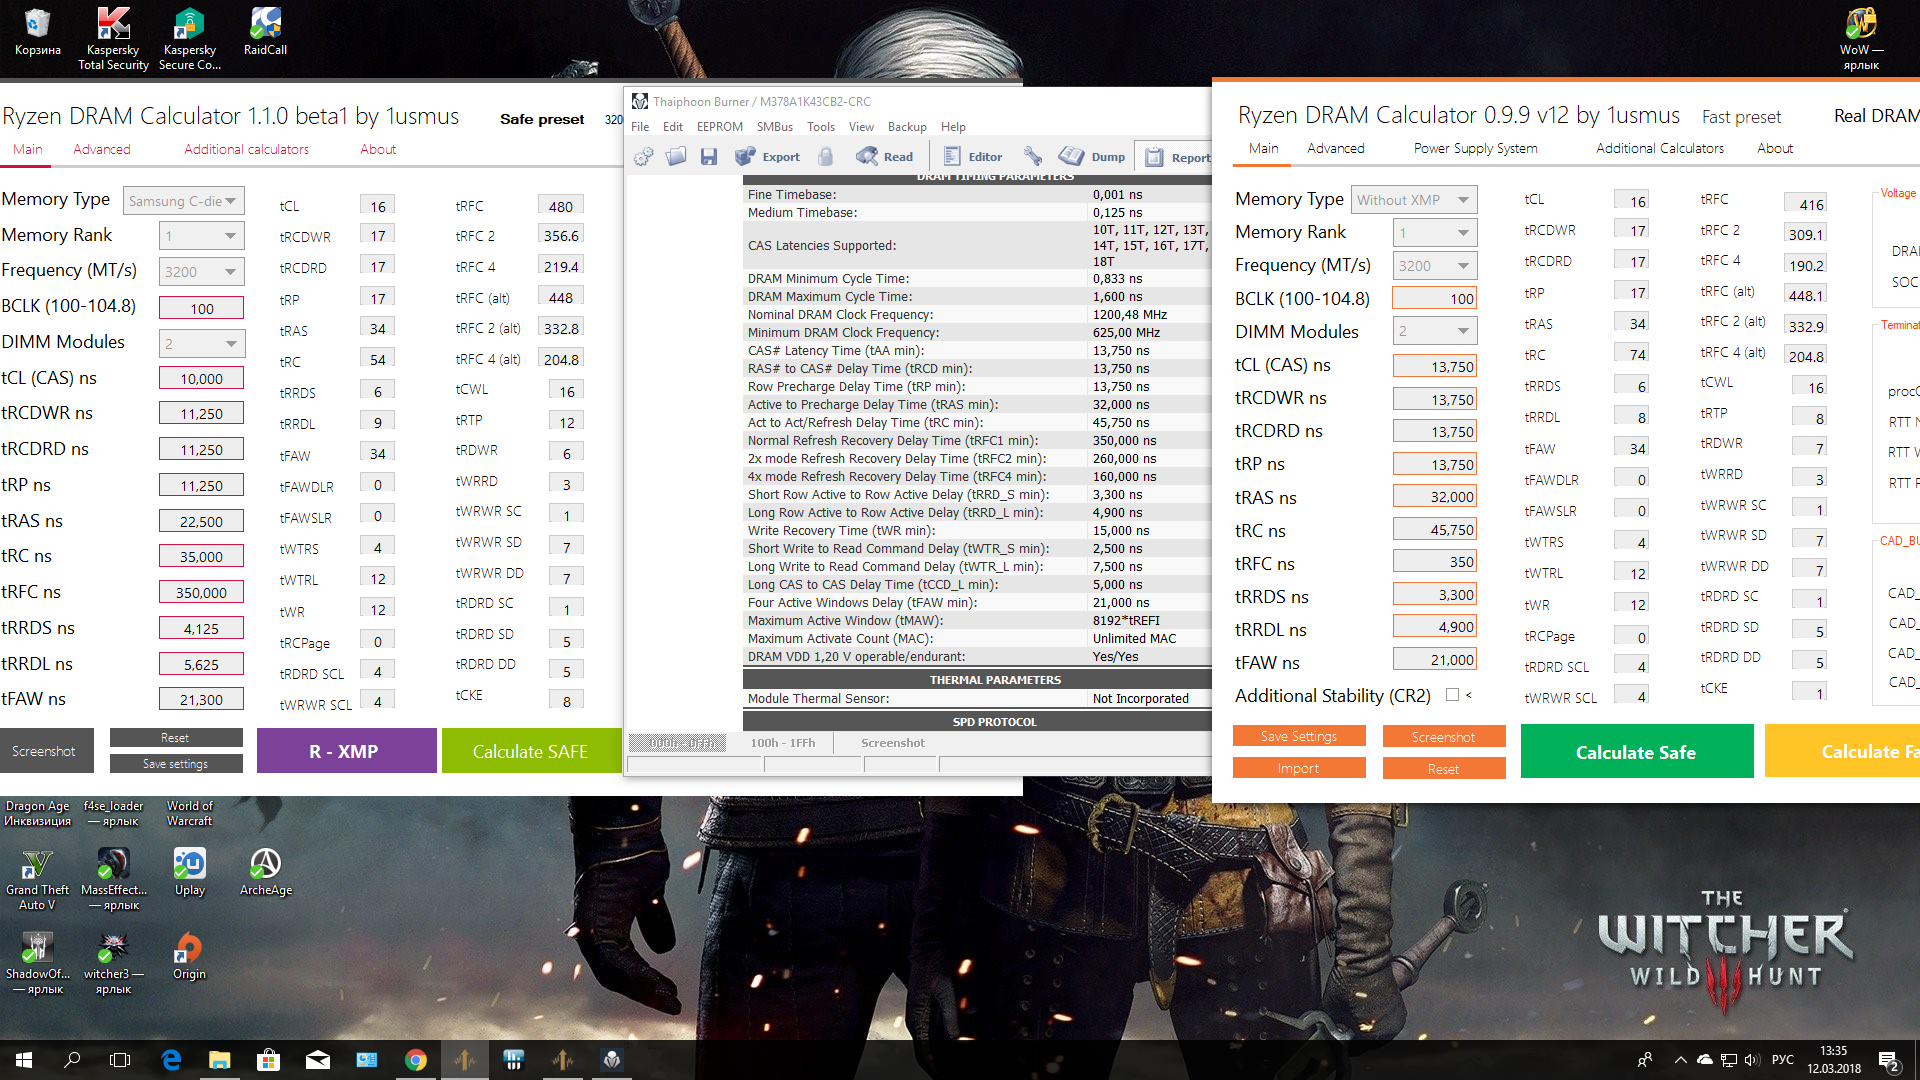Expand DIMM Modules dropdown in v0.9.9 calculator

[x=1435, y=331]
